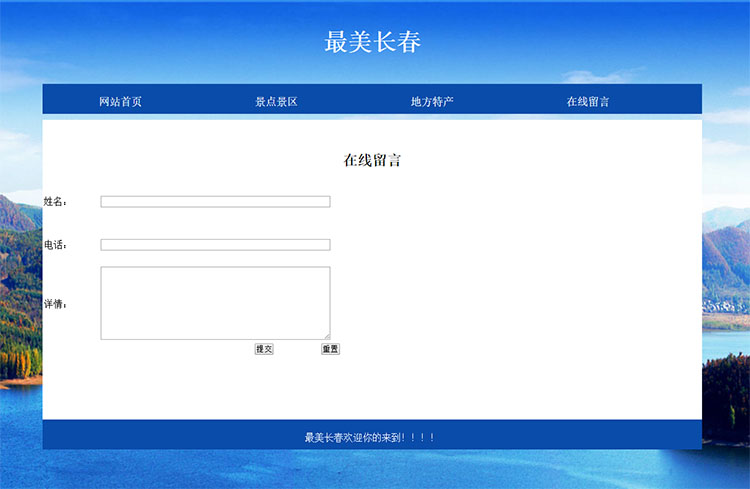
Task: Click the lake background below the footer bar
Action: coord(372,470)
